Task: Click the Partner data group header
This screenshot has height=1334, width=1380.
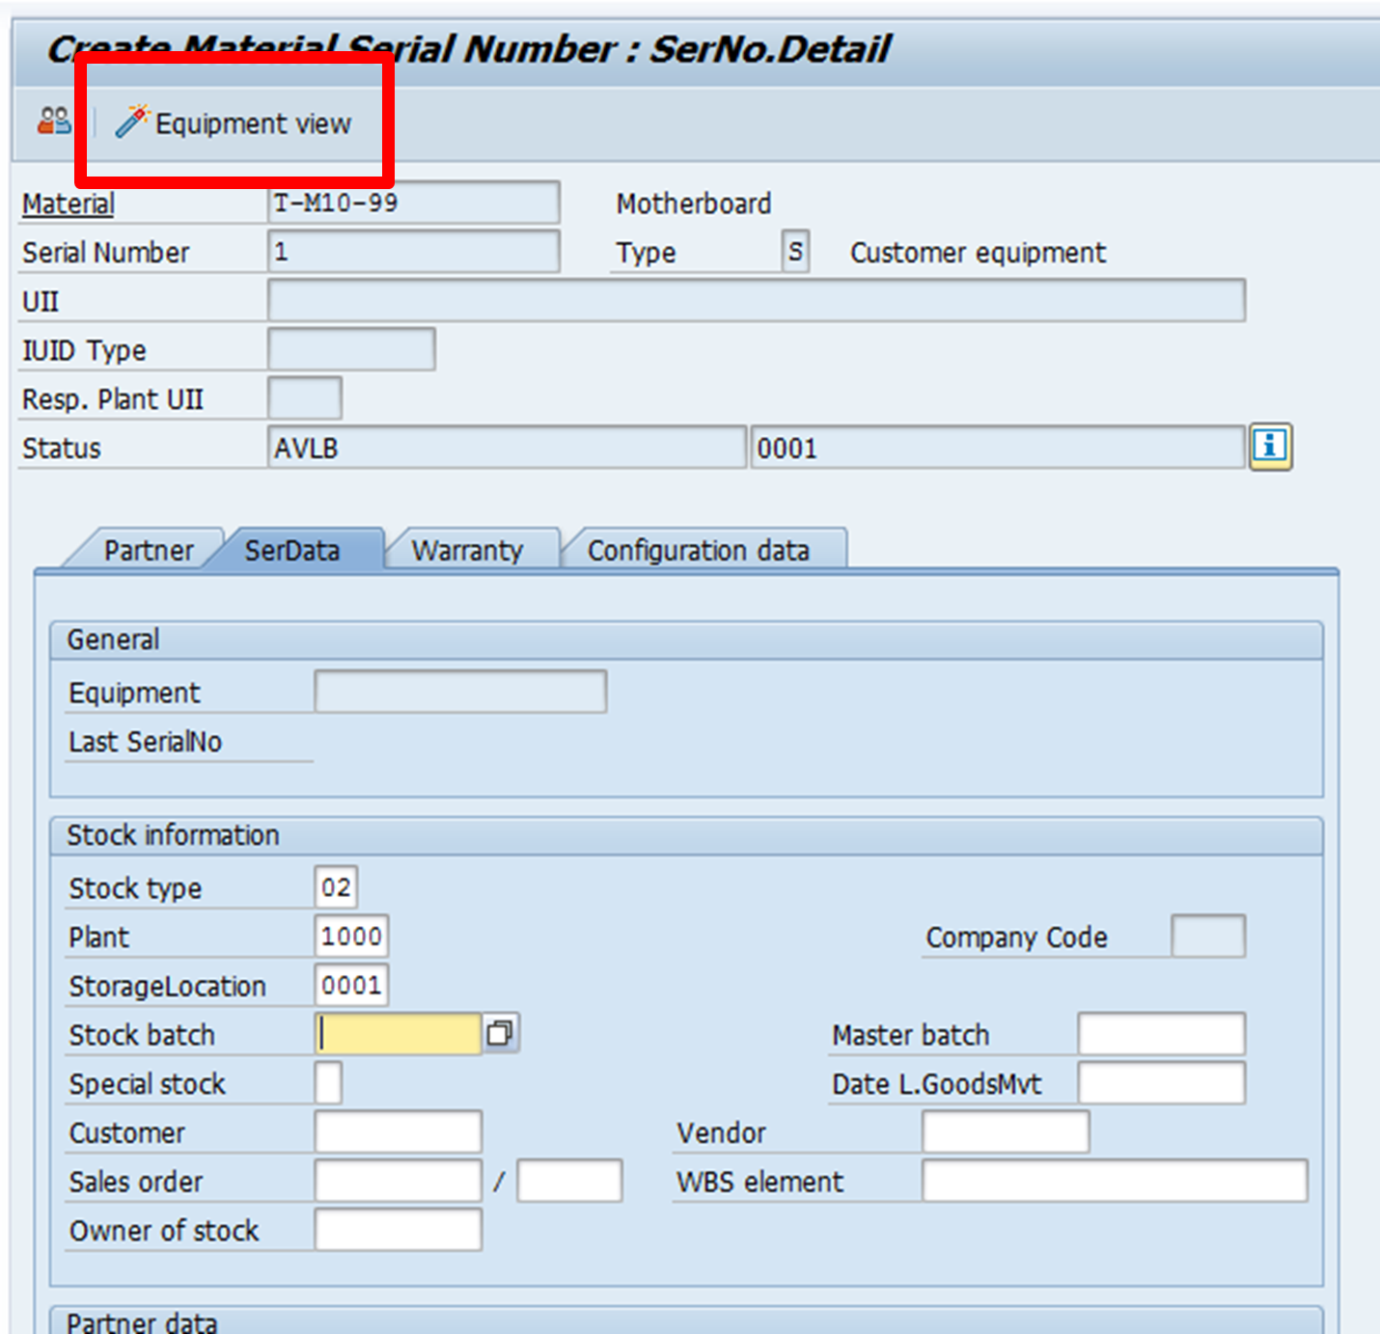Action: [x=686, y=1320]
